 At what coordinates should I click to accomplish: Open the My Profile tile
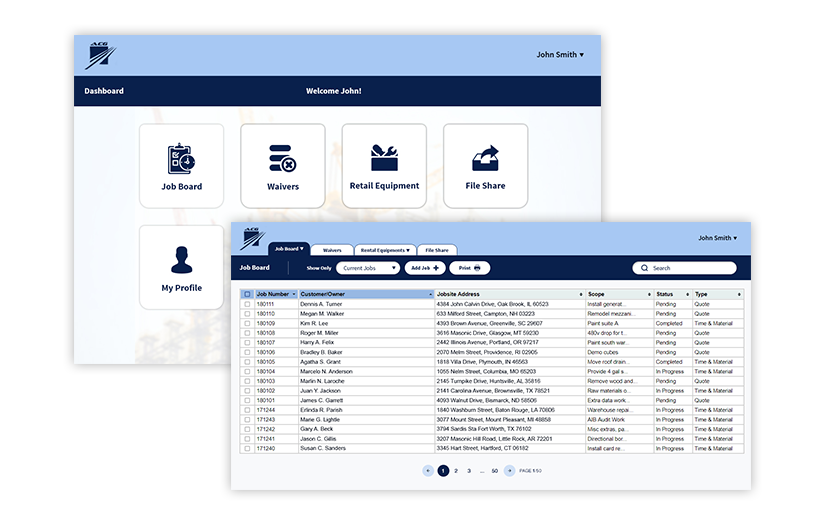[x=181, y=267]
